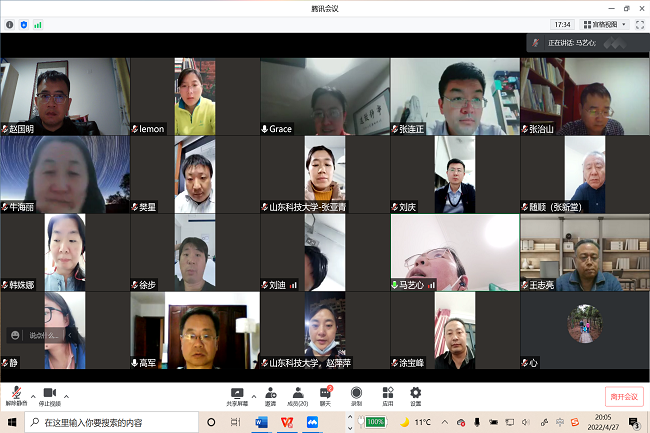Select the video tile of 马艺心
The width and height of the screenshot is (650, 433).
coord(454,252)
